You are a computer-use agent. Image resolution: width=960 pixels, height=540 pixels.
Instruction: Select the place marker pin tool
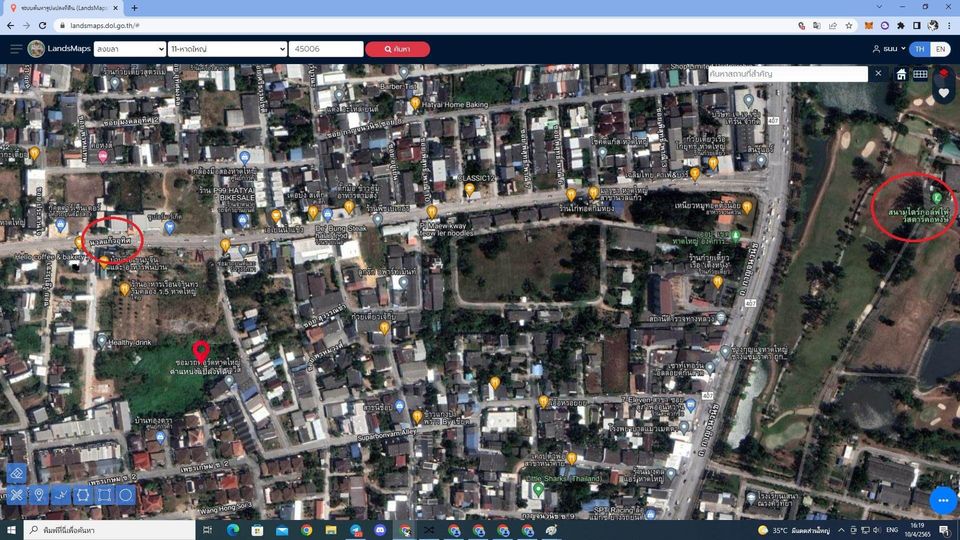39,495
